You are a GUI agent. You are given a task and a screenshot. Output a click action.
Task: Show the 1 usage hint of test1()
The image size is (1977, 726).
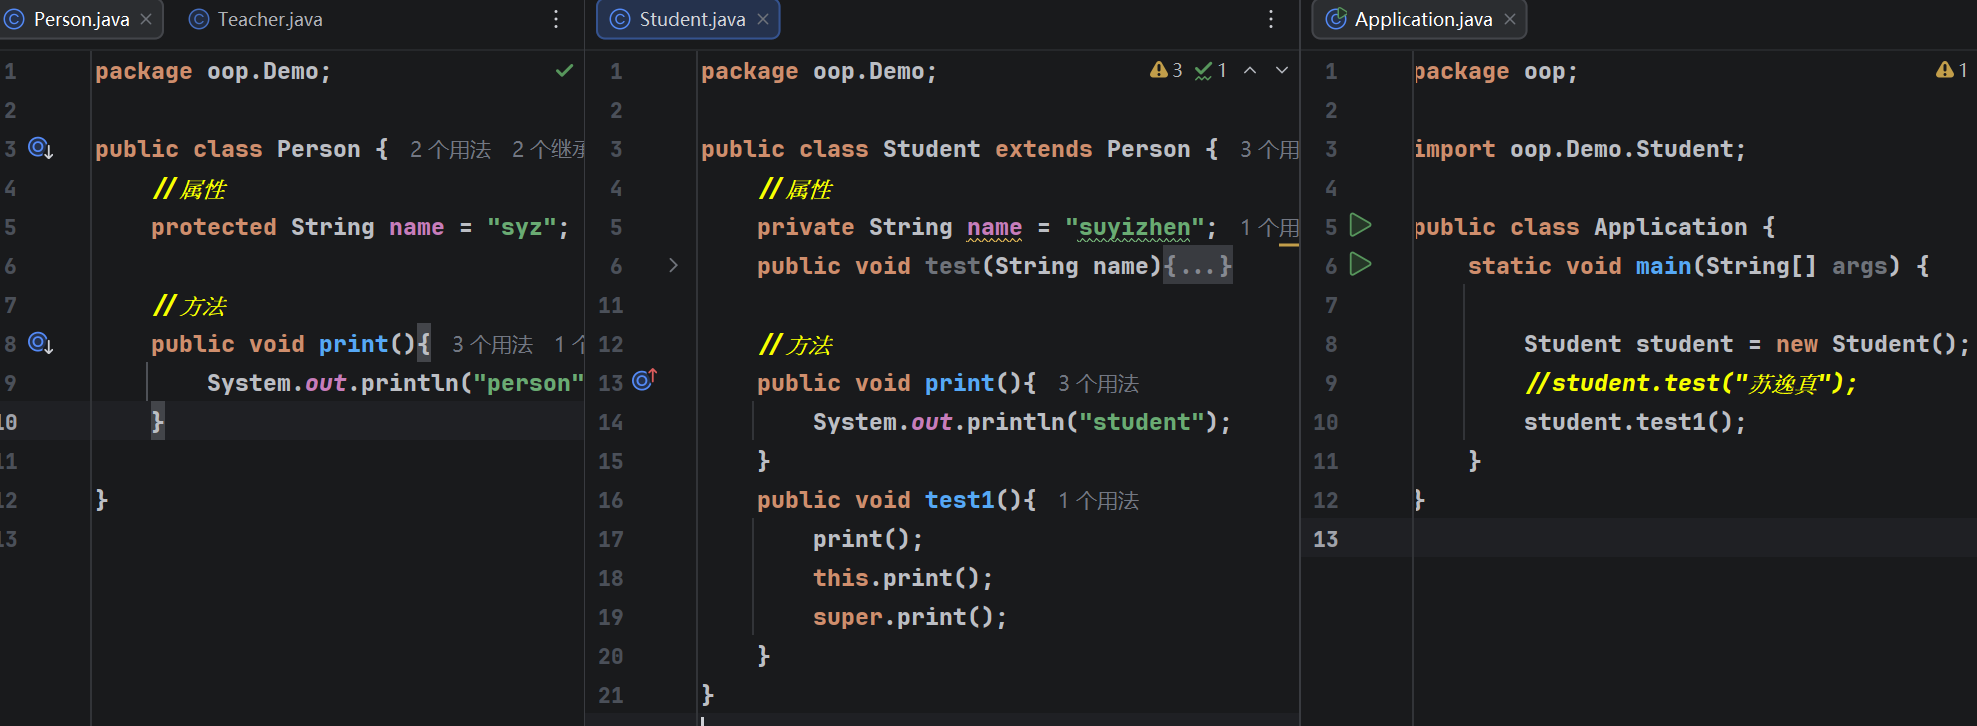(x=1098, y=500)
